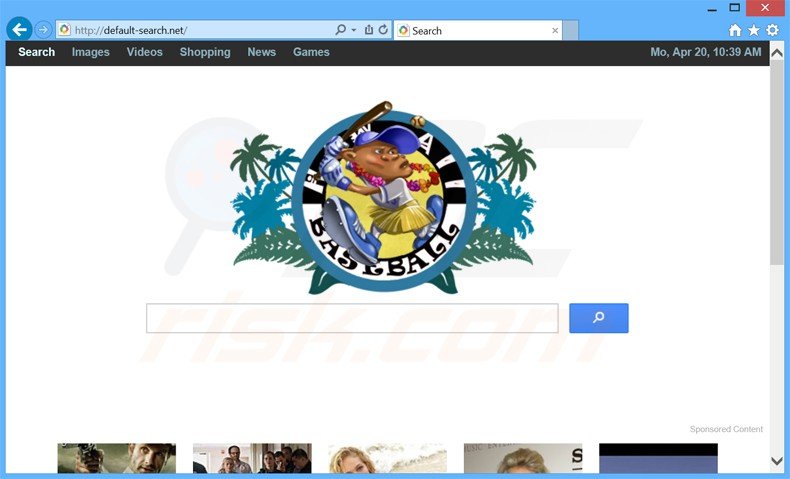Image resolution: width=790 pixels, height=479 pixels.
Task: Click the Baseball logo image
Action: pos(383,197)
